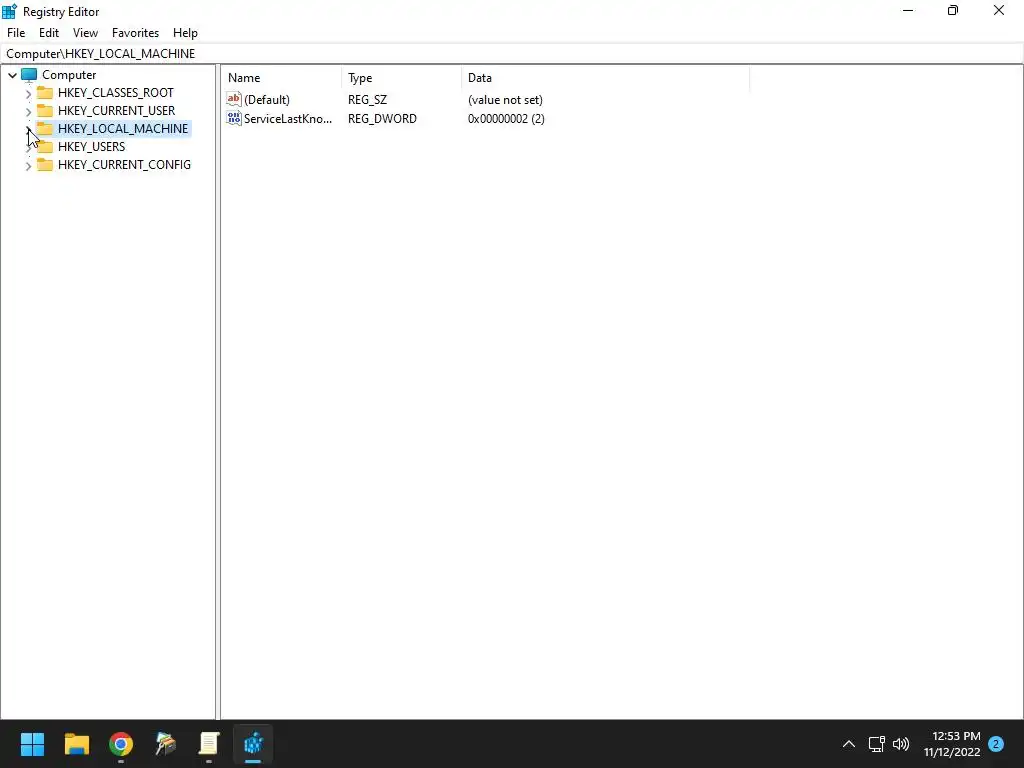Click the Registry Editor taskbar icon
The height and width of the screenshot is (768, 1024).
253,744
